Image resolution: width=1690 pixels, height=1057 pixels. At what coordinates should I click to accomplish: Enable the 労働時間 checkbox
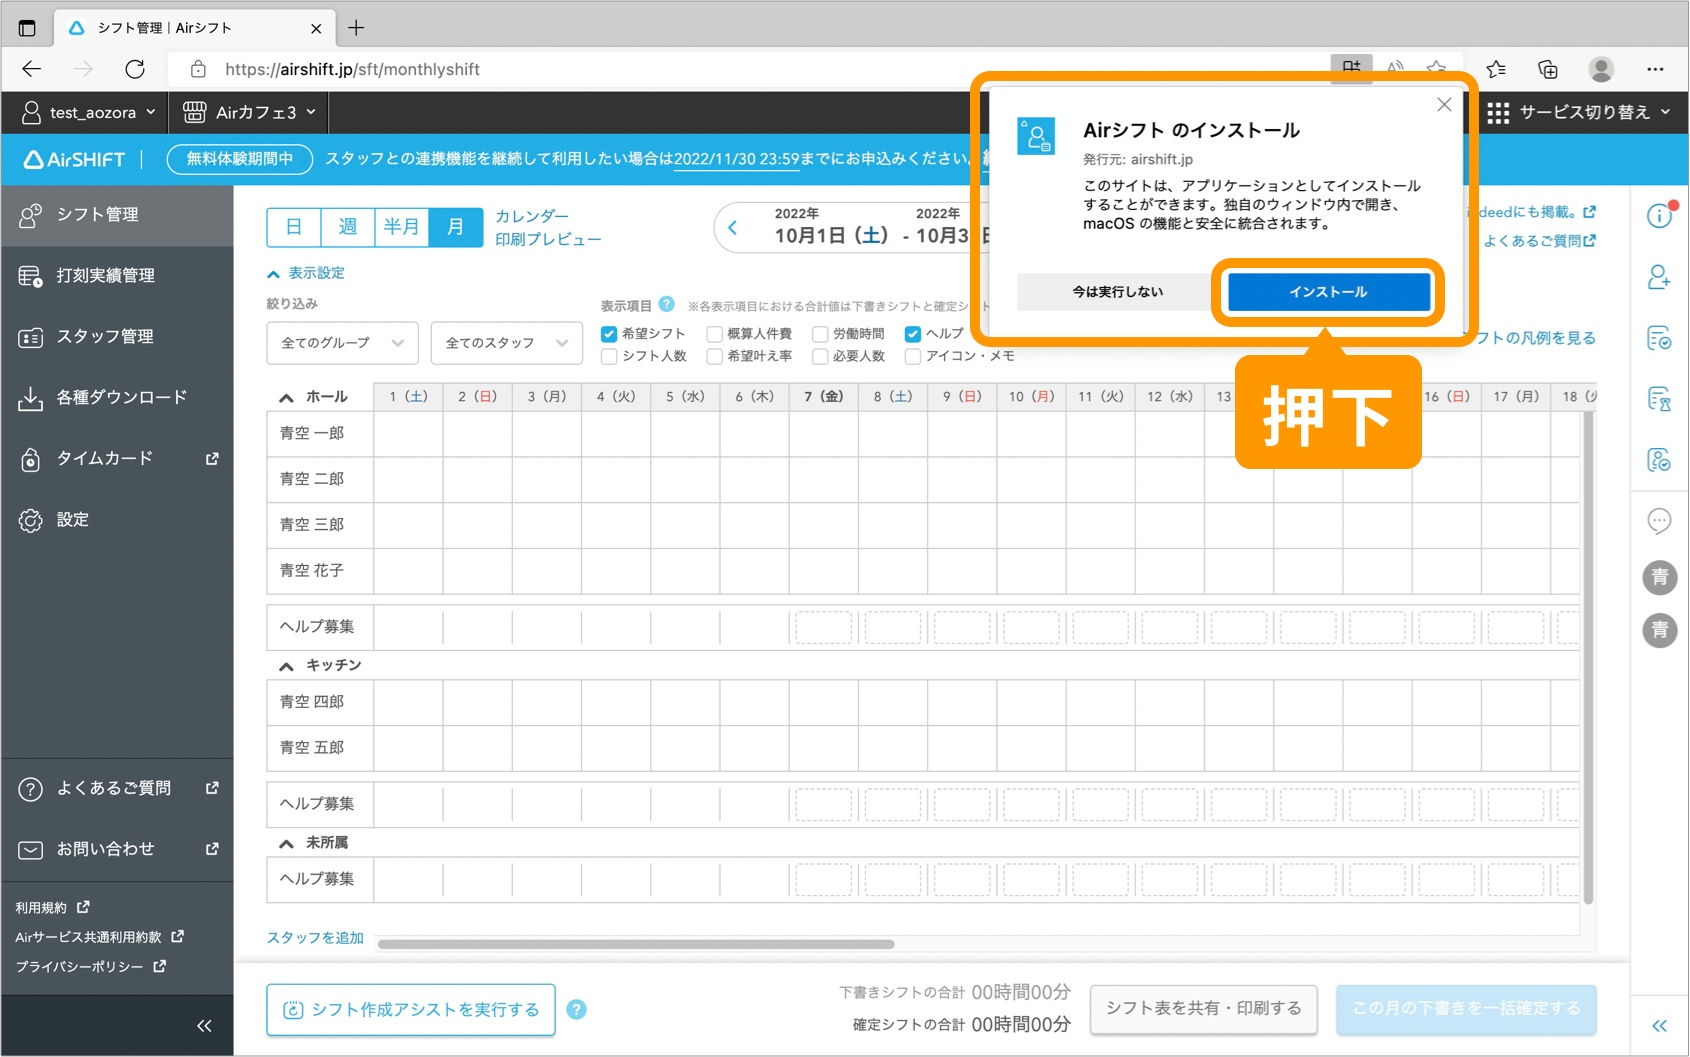tap(820, 334)
